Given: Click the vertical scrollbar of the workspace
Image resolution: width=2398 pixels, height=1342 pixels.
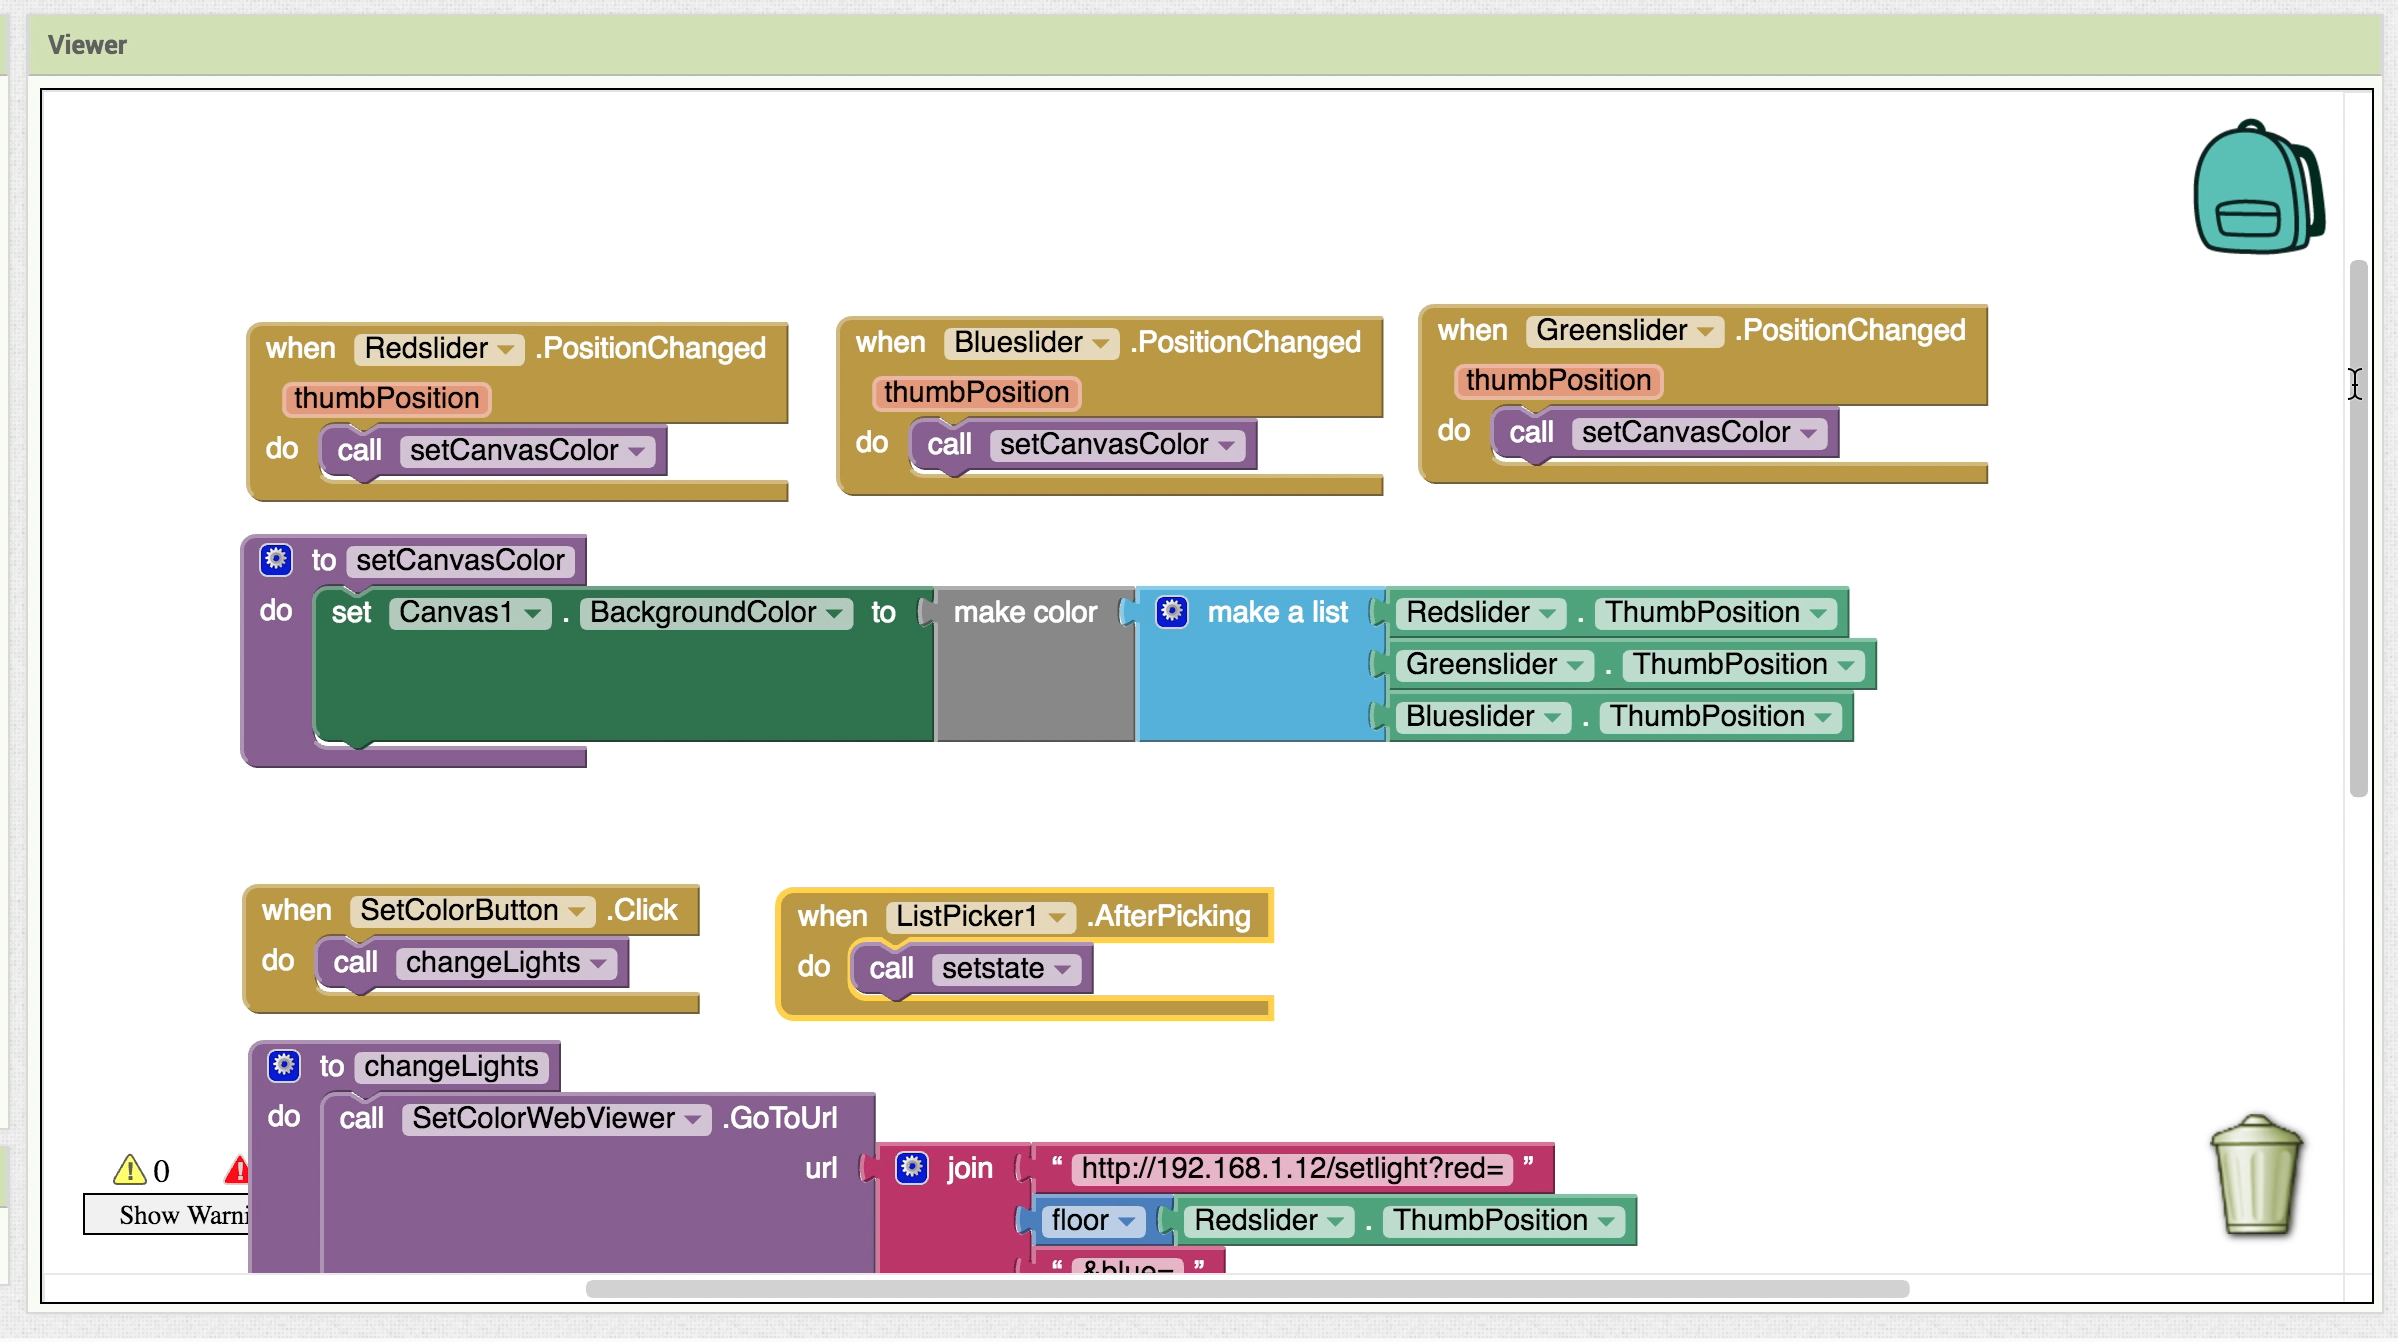Looking at the screenshot, I should click(2358, 528).
